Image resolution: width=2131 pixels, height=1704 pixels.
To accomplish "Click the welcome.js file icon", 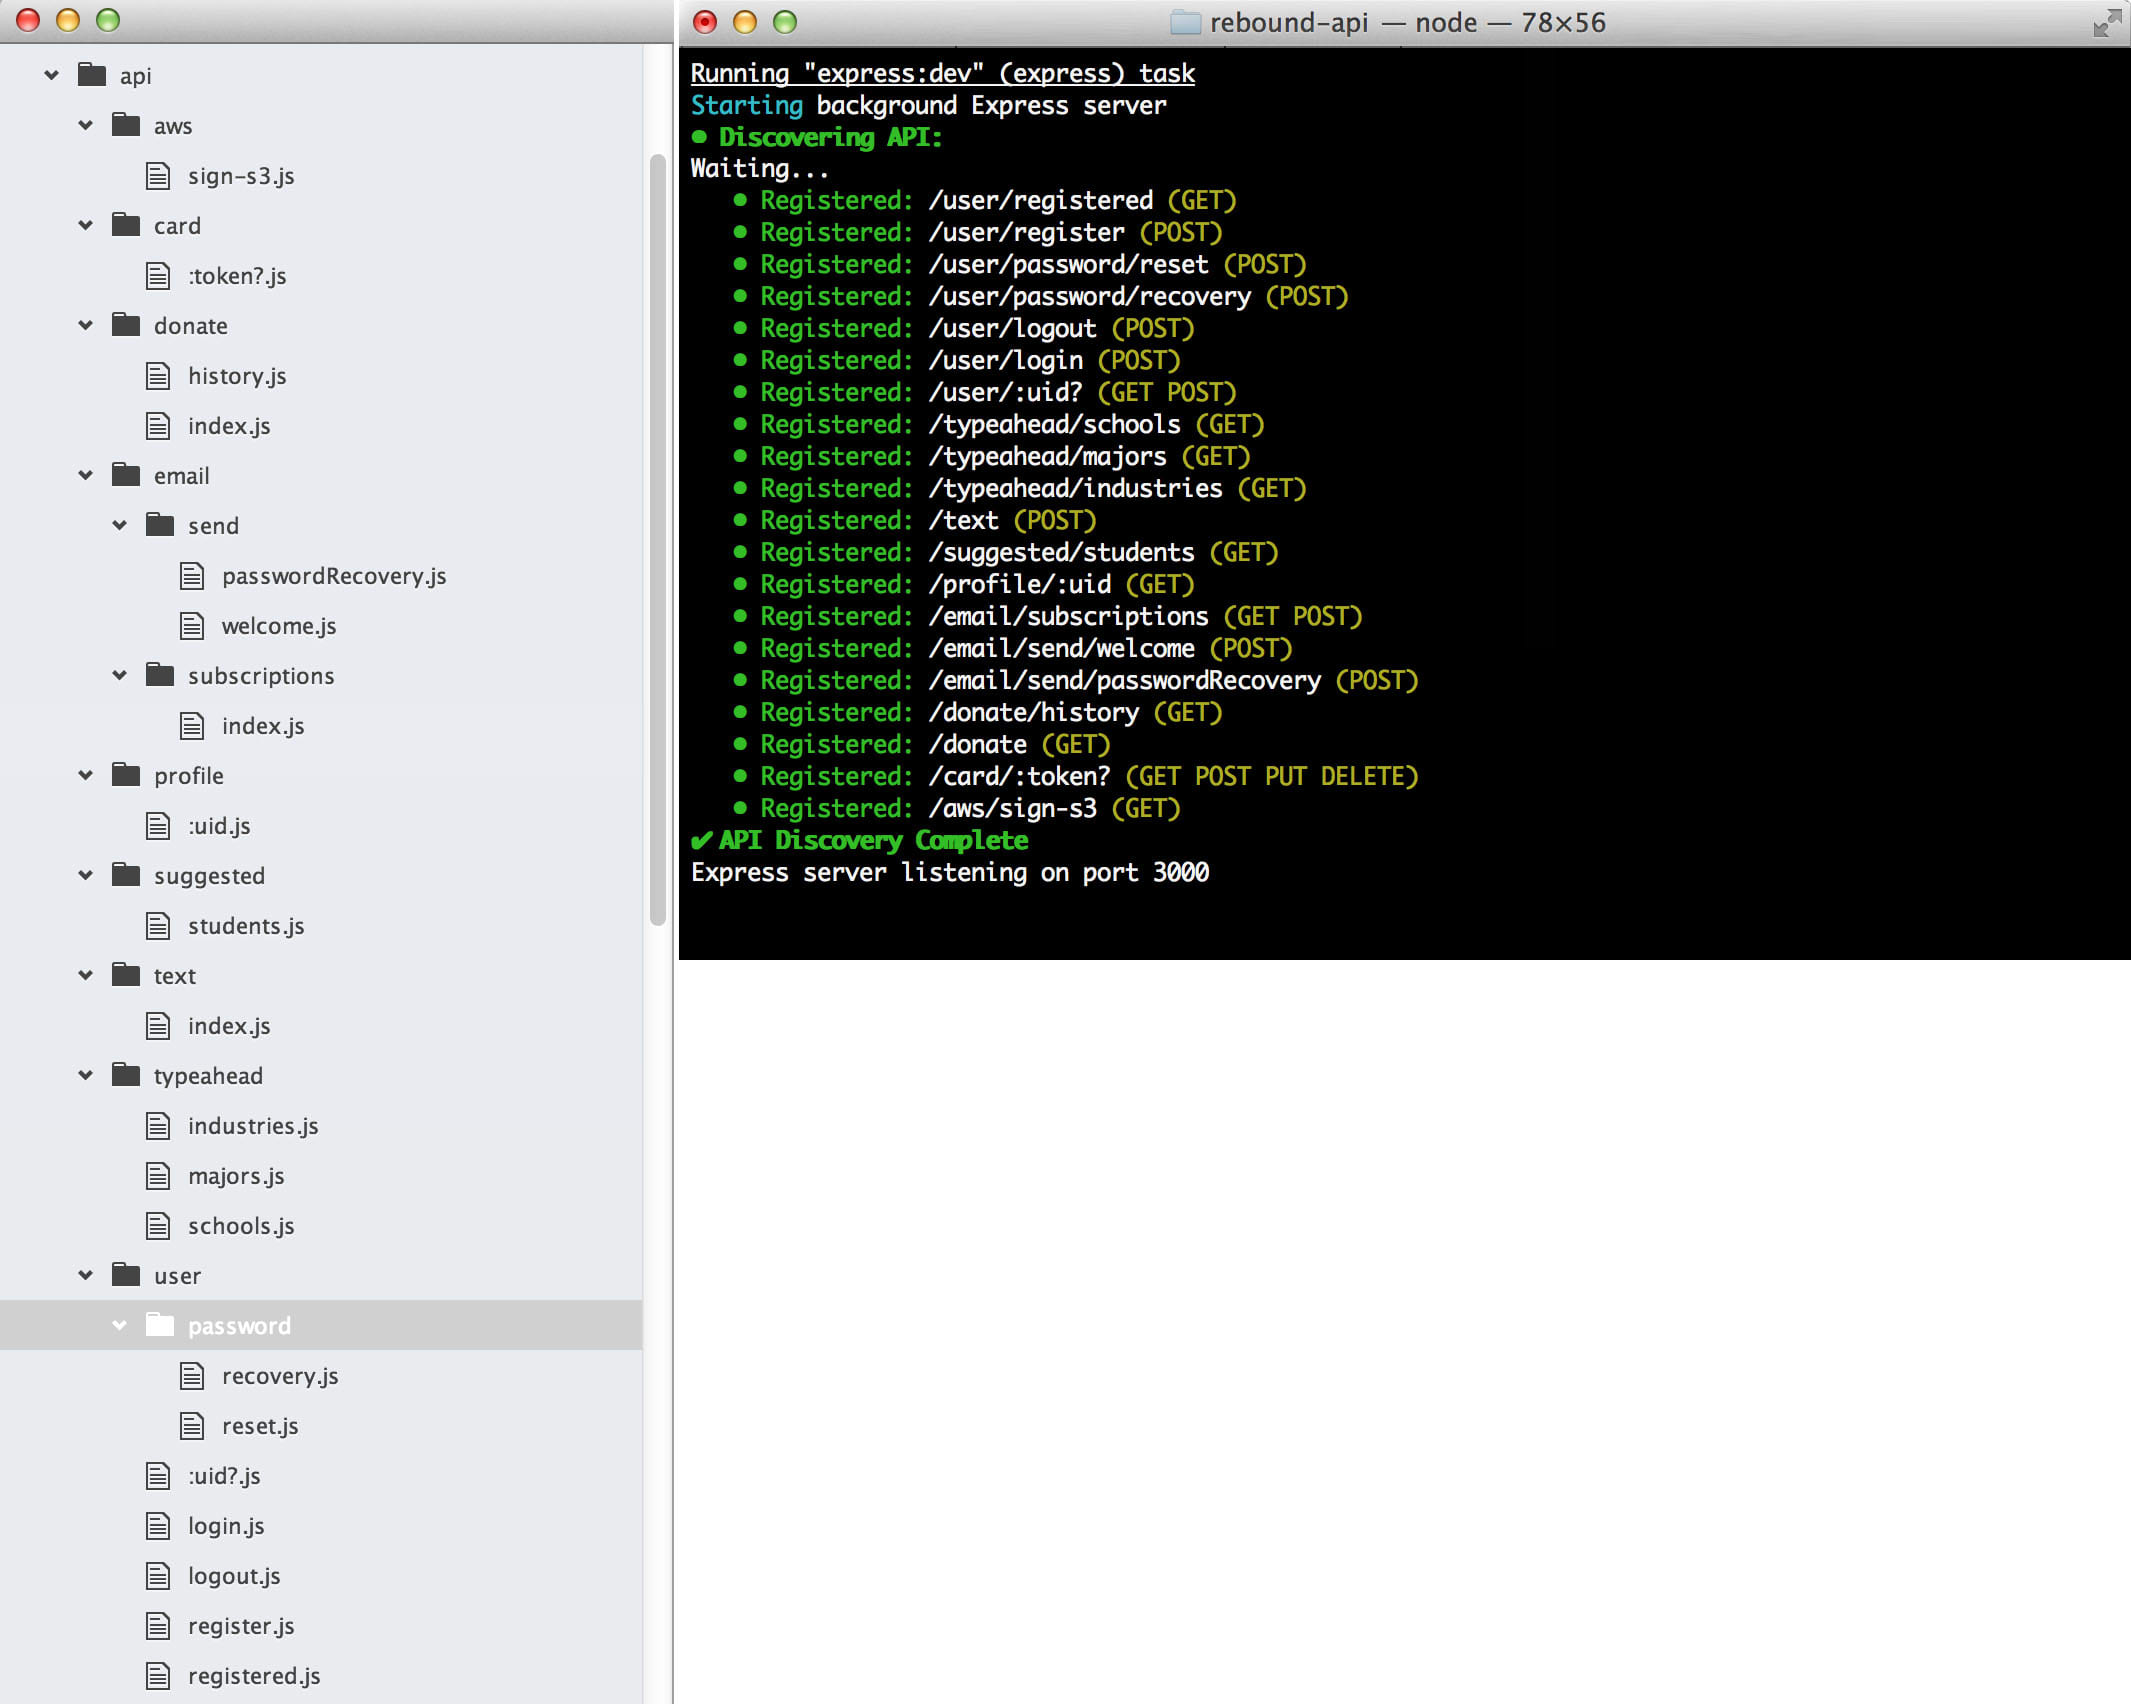I will tap(192, 626).
